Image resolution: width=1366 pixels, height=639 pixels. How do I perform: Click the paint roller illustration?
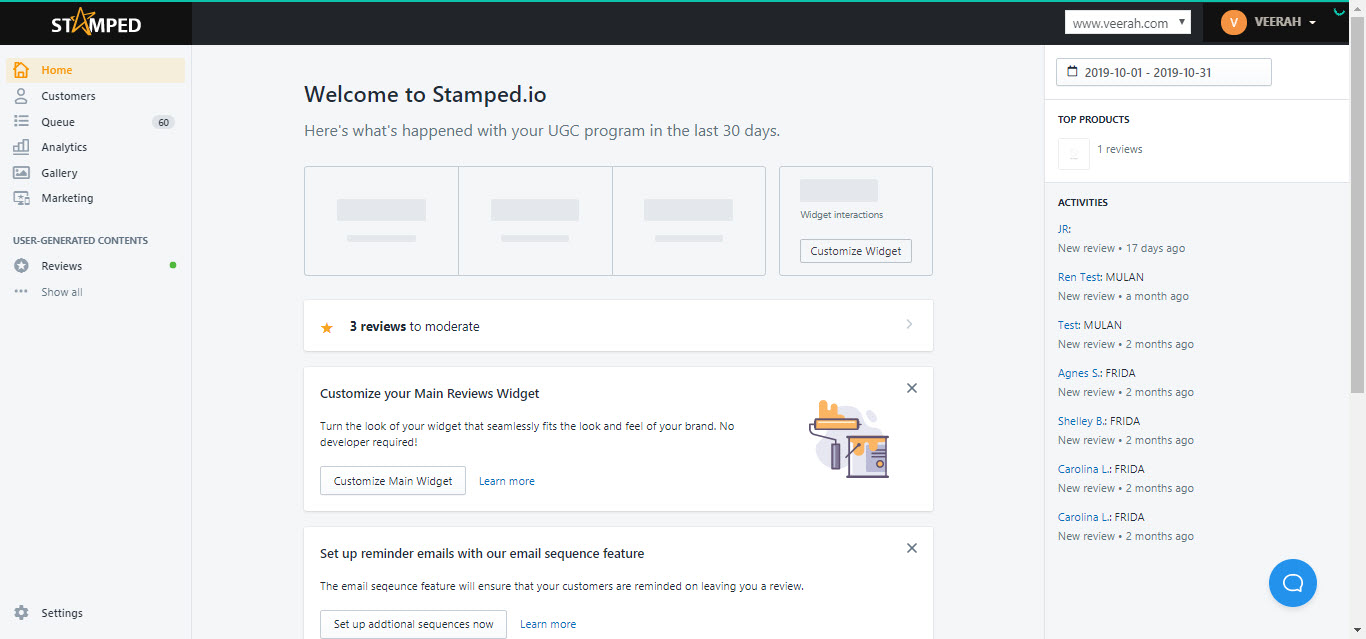pos(848,439)
